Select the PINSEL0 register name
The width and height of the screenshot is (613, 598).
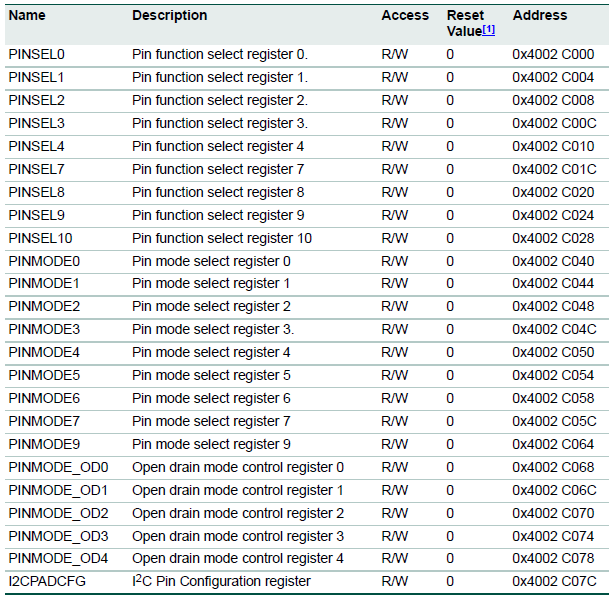click(x=37, y=54)
